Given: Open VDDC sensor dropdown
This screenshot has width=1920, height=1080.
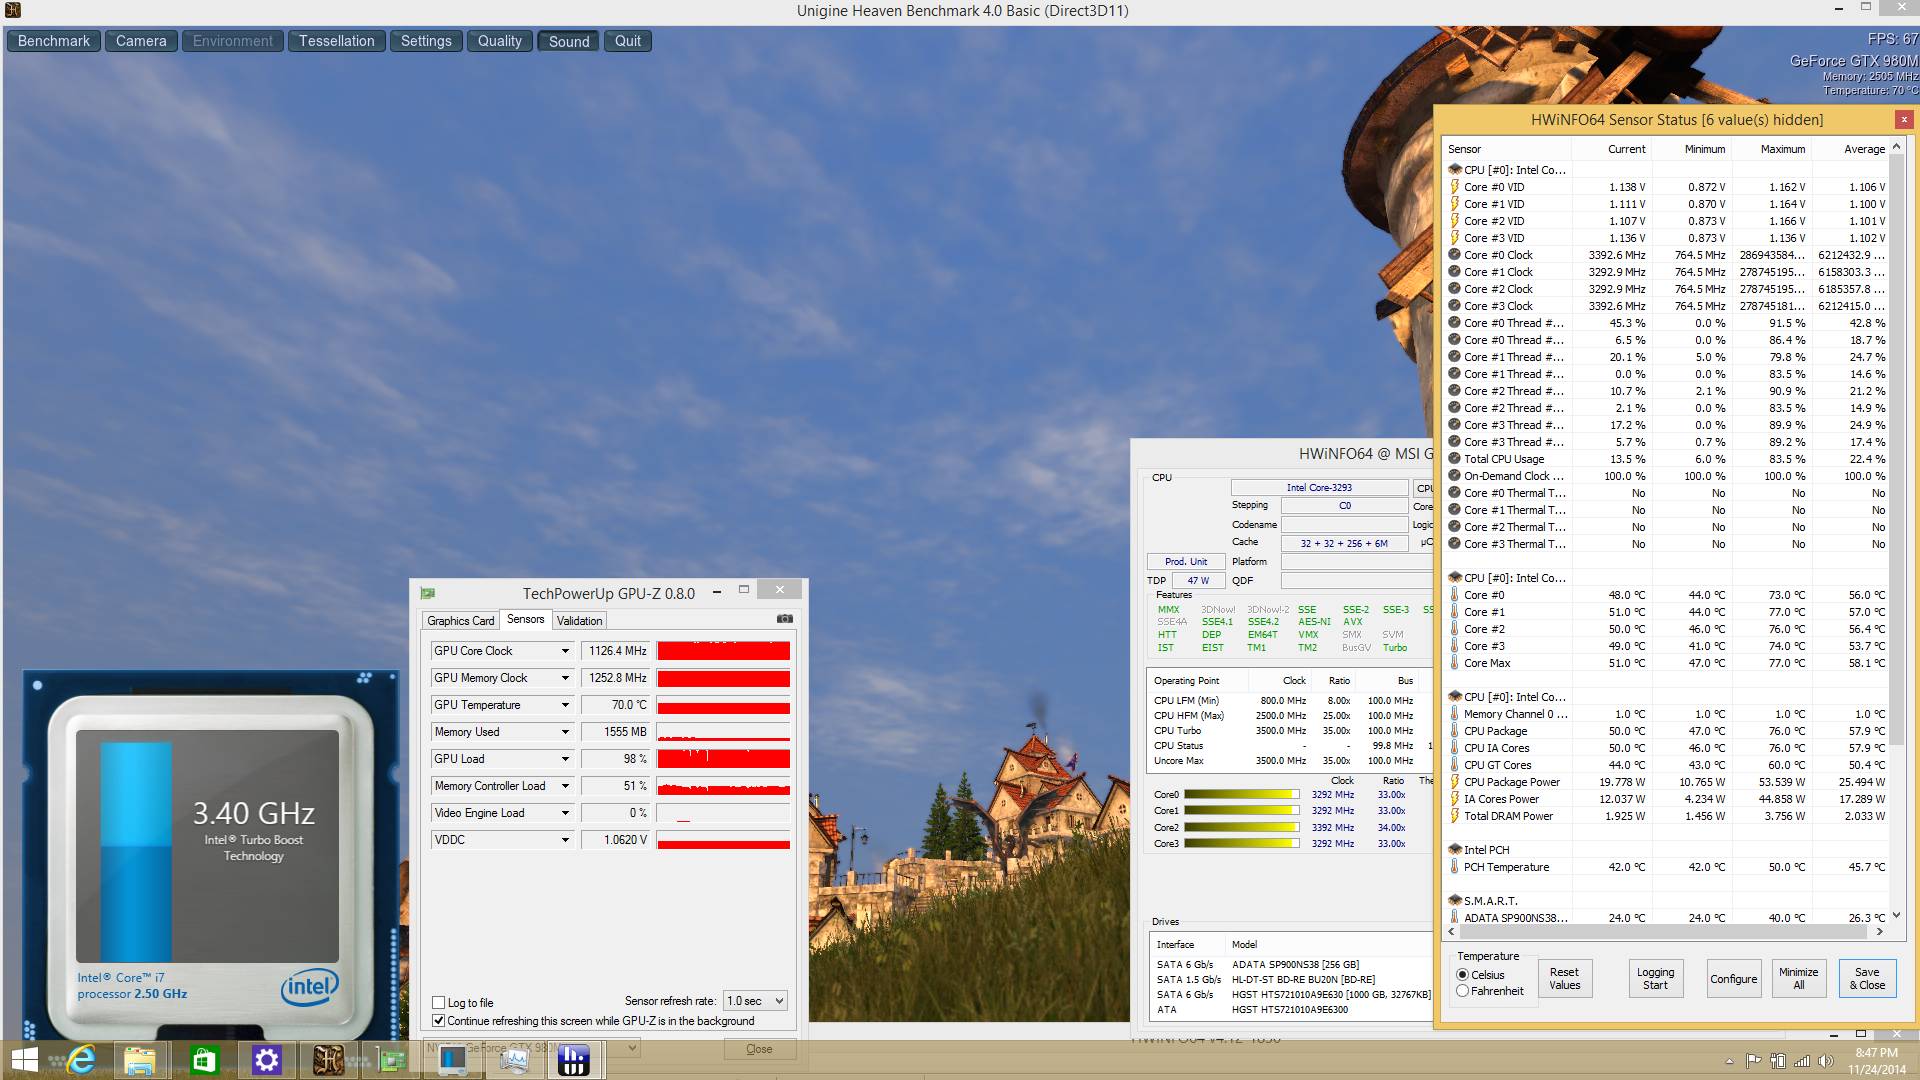Looking at the screenshot, I should coord(565,840).
